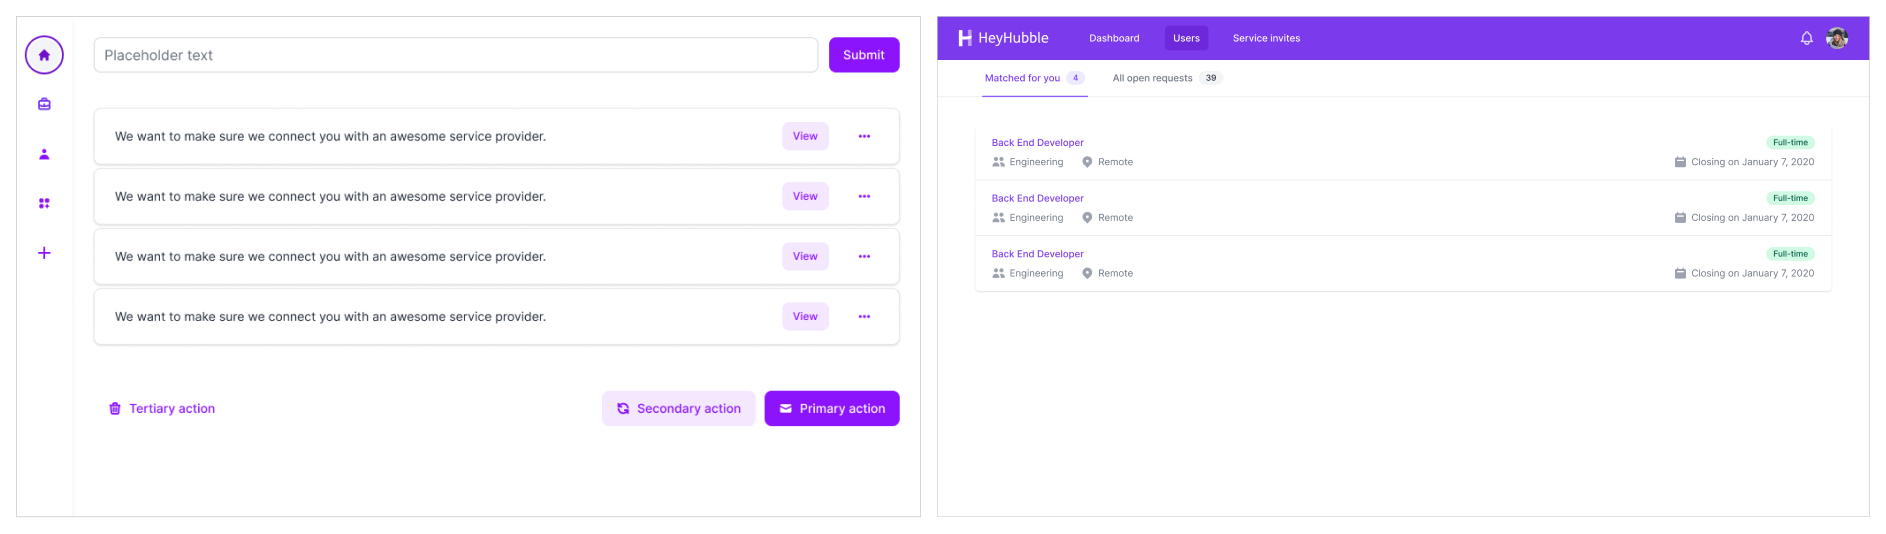This screenshot has width=1886, height=534.
Task: Click the Secondary action button
Action: coord(678,408)
